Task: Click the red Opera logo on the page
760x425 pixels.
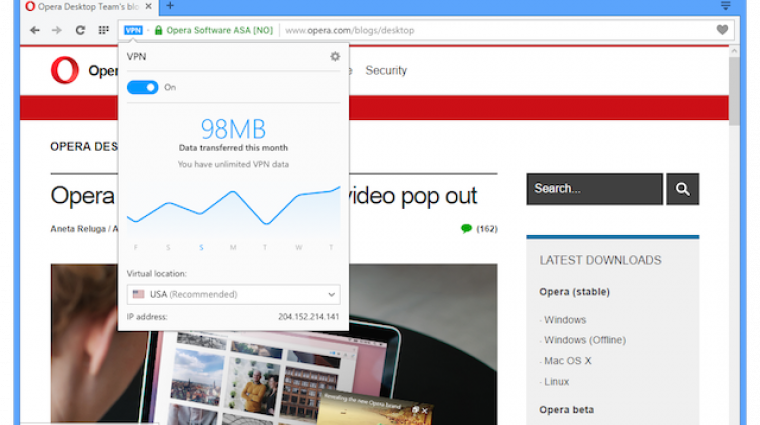Action: pos(65,70)
